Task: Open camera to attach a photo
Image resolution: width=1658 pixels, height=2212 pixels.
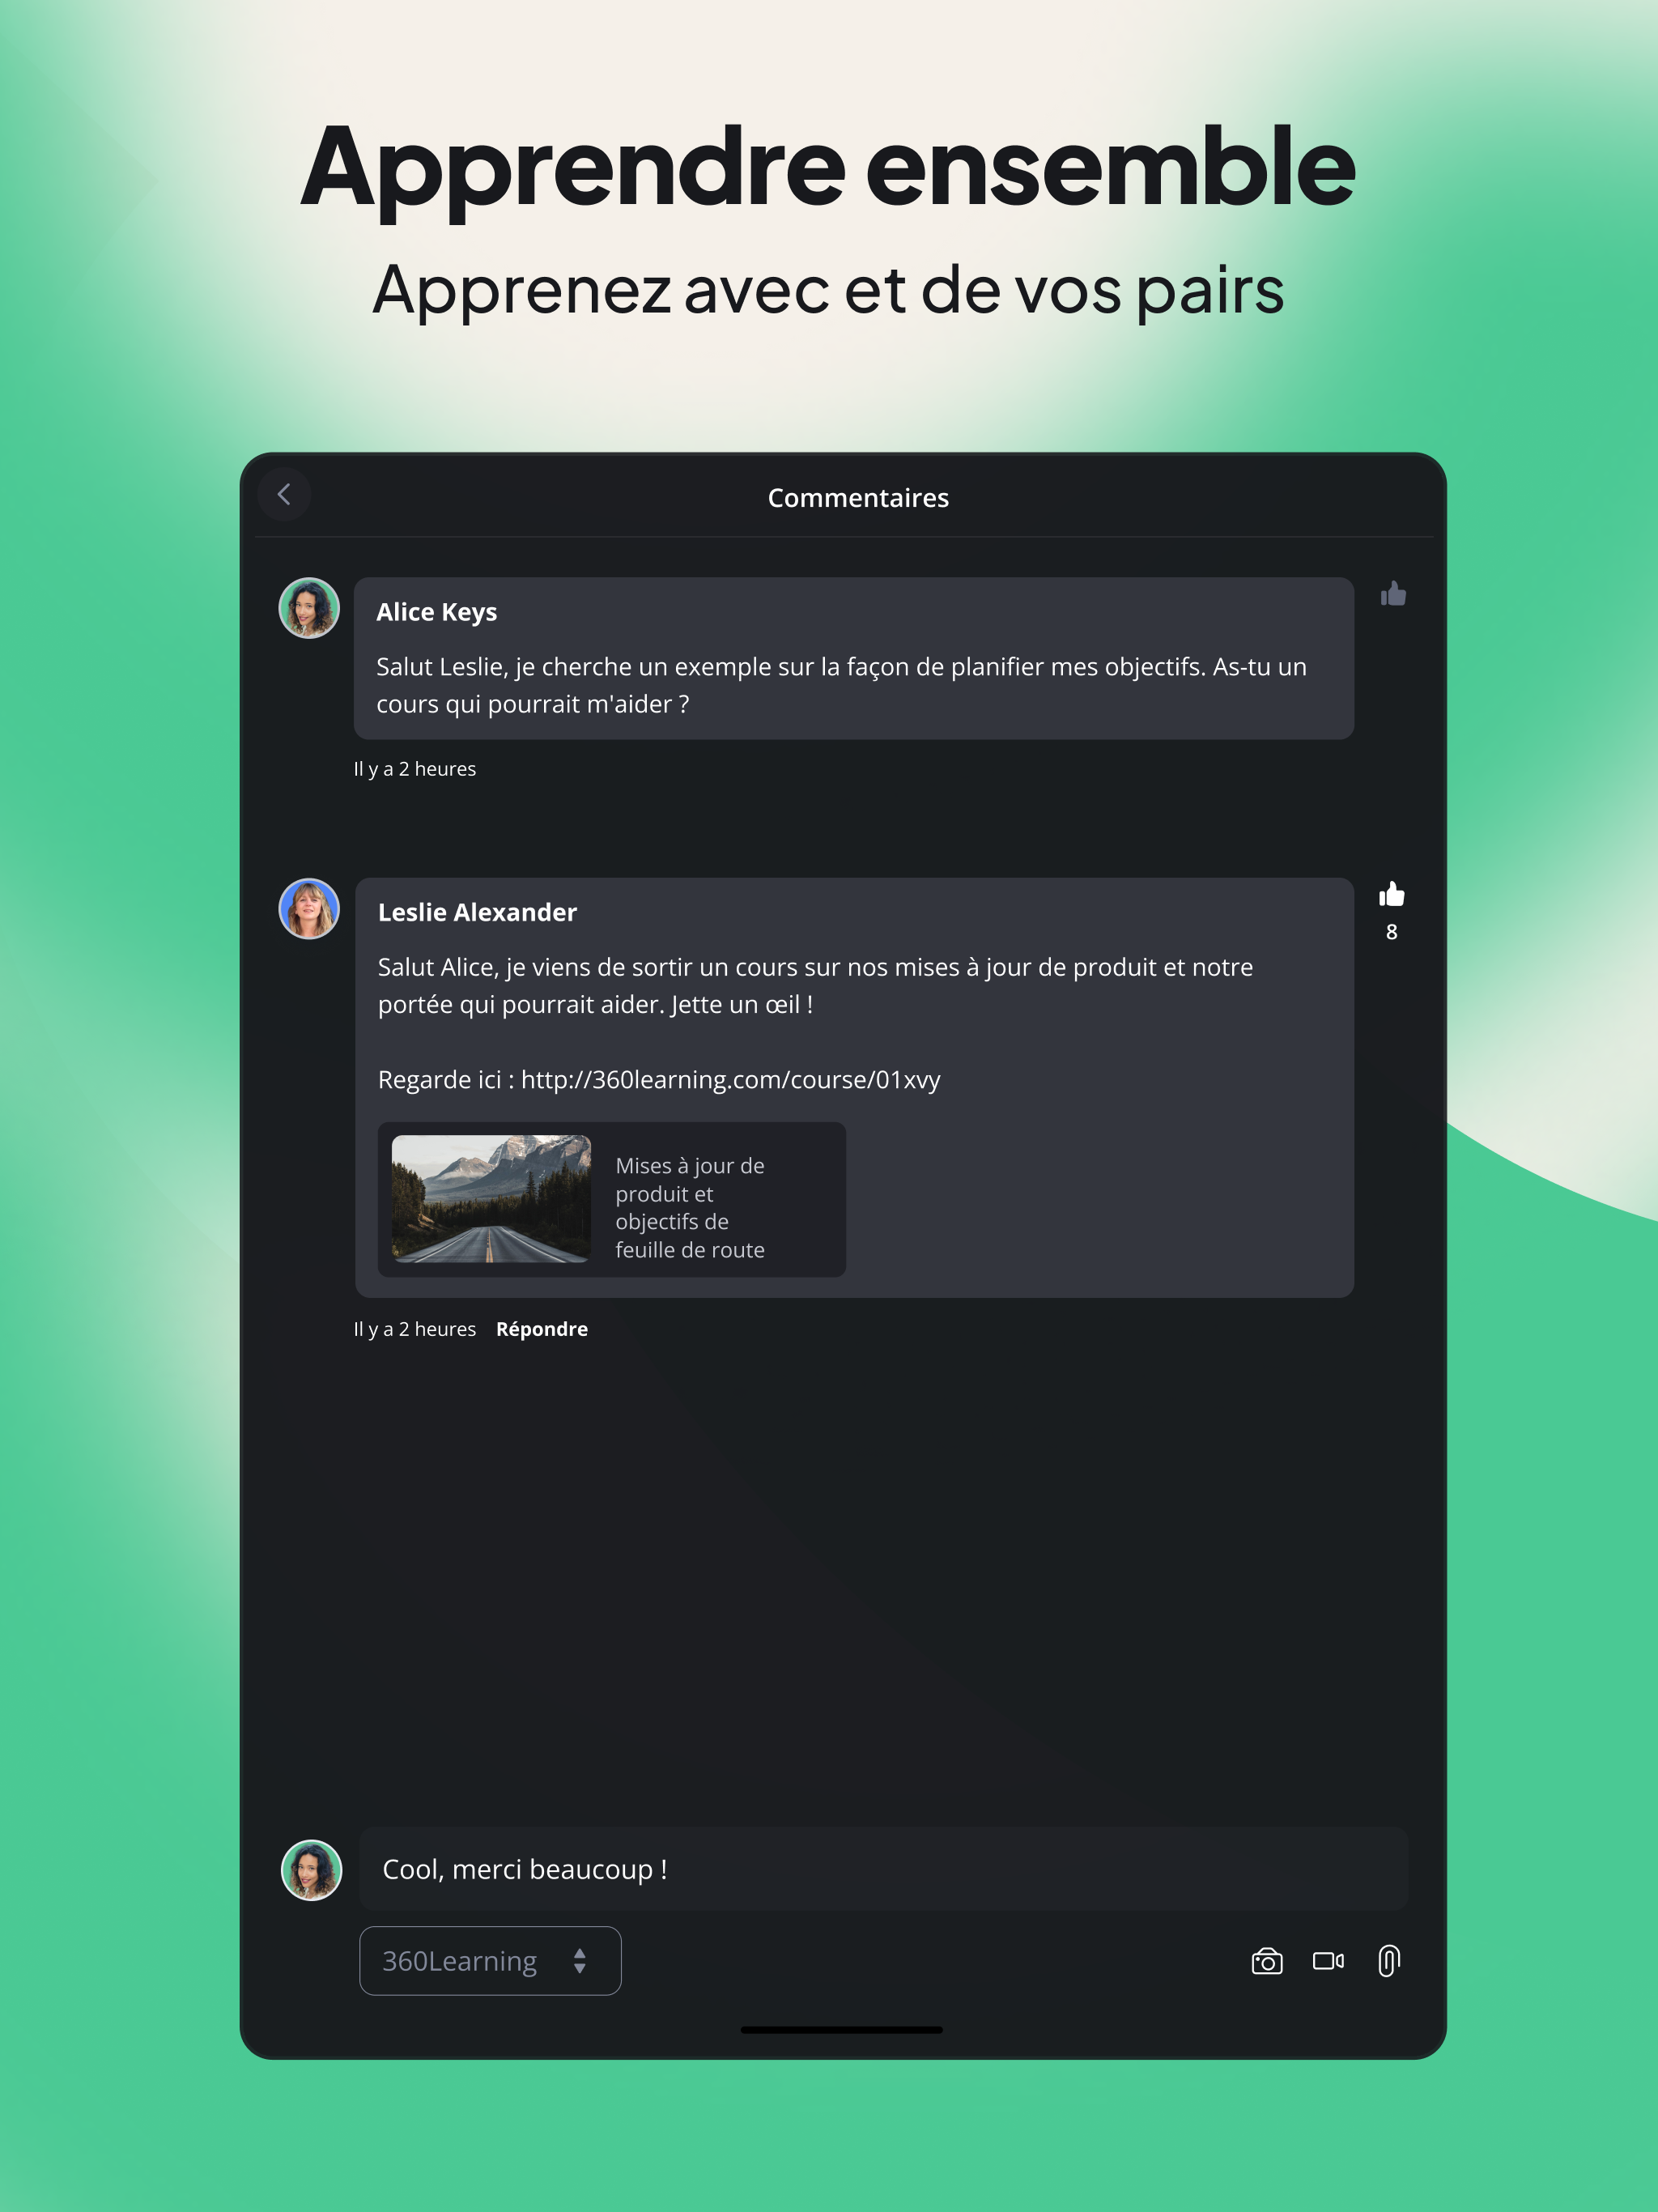Action: click(x=1266, y=1961)
